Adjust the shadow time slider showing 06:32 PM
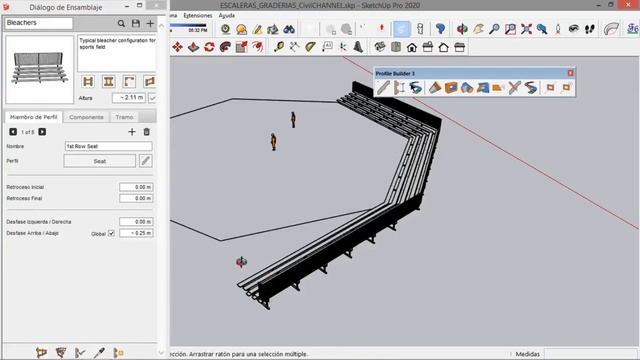Viewport: 640px width, 360px height. click(x=189, y=26)
